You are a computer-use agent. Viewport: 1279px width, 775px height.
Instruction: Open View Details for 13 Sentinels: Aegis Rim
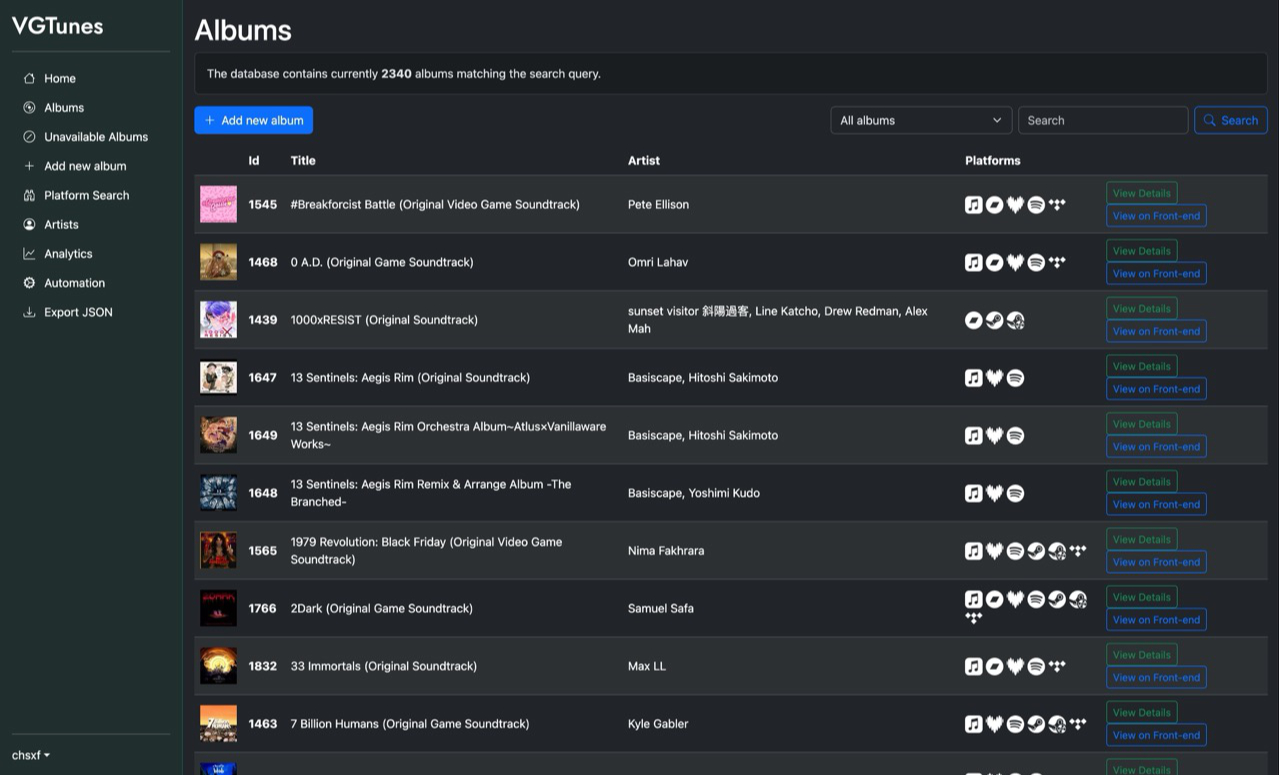coord(1141,366)
